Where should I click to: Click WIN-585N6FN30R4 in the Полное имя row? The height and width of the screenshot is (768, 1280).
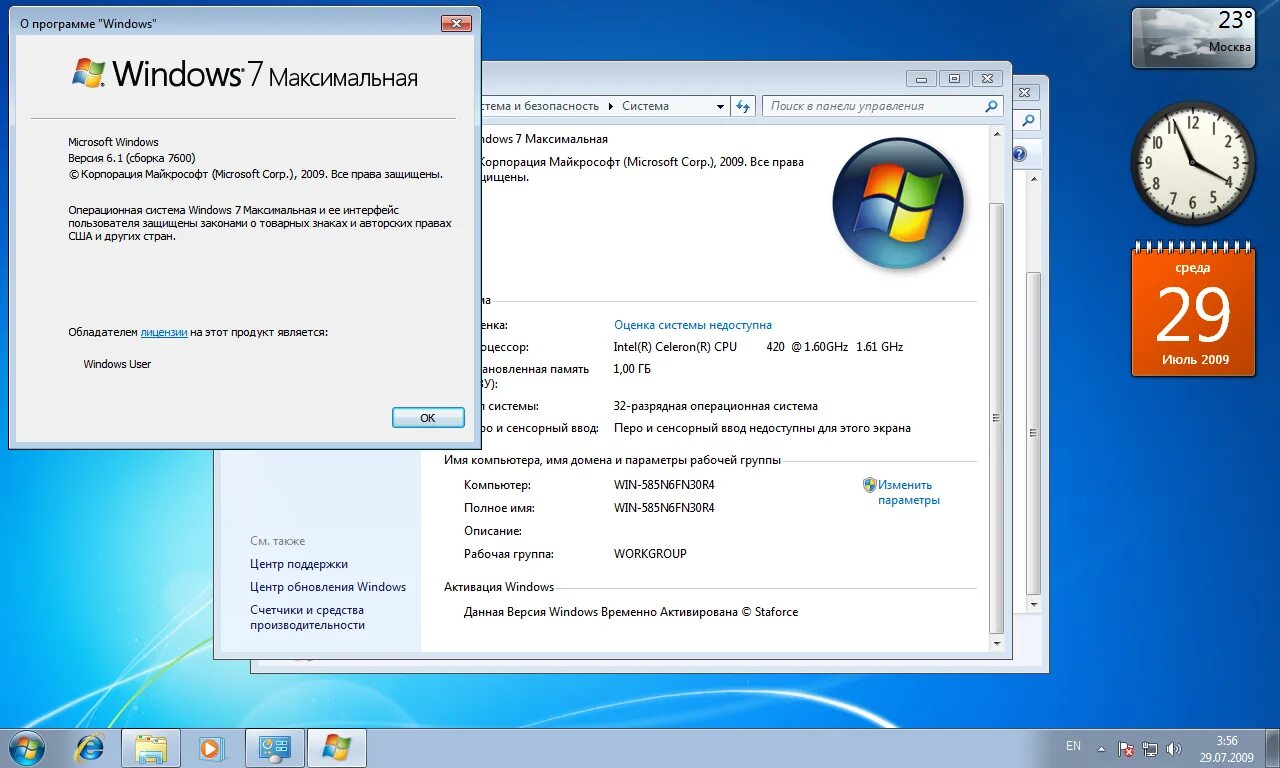coord(664,508)
